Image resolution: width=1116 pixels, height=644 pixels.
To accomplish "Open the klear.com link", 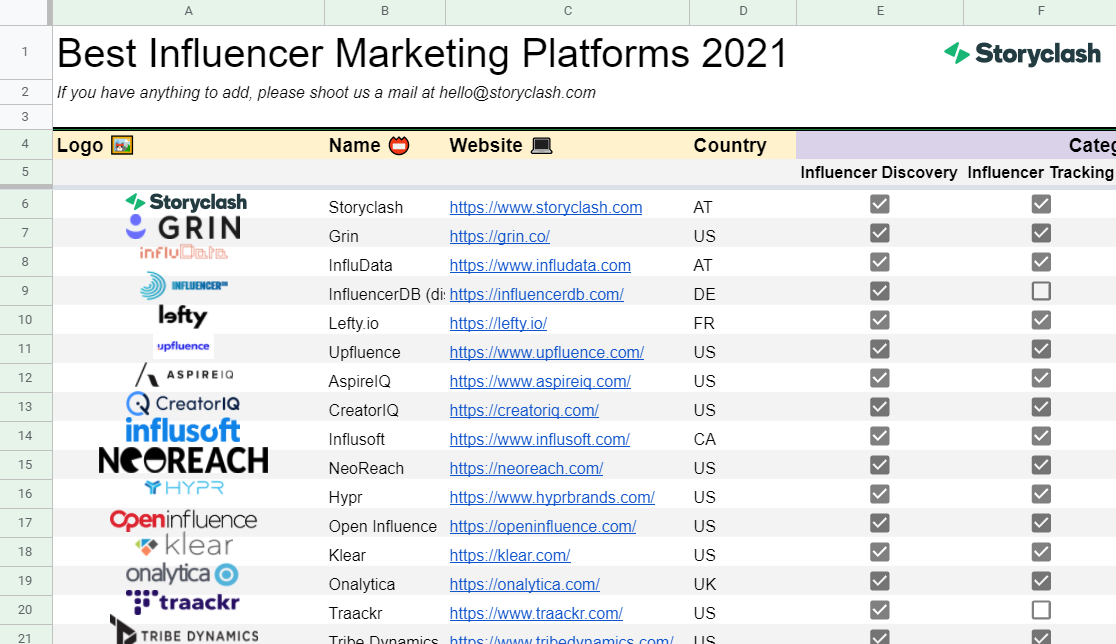I will coord(510,555).
